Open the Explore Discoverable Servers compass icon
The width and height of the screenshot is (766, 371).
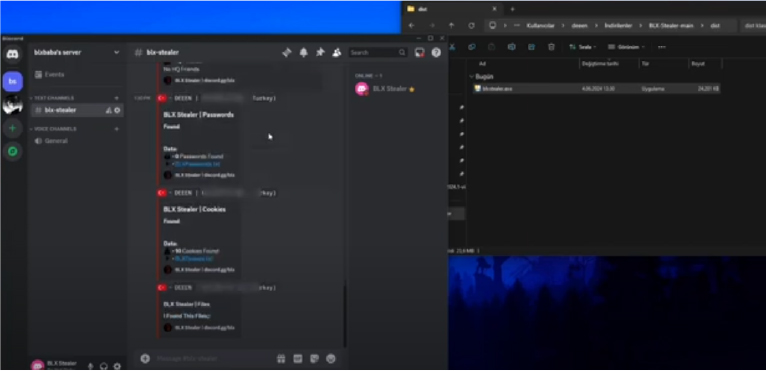[13, 152]
